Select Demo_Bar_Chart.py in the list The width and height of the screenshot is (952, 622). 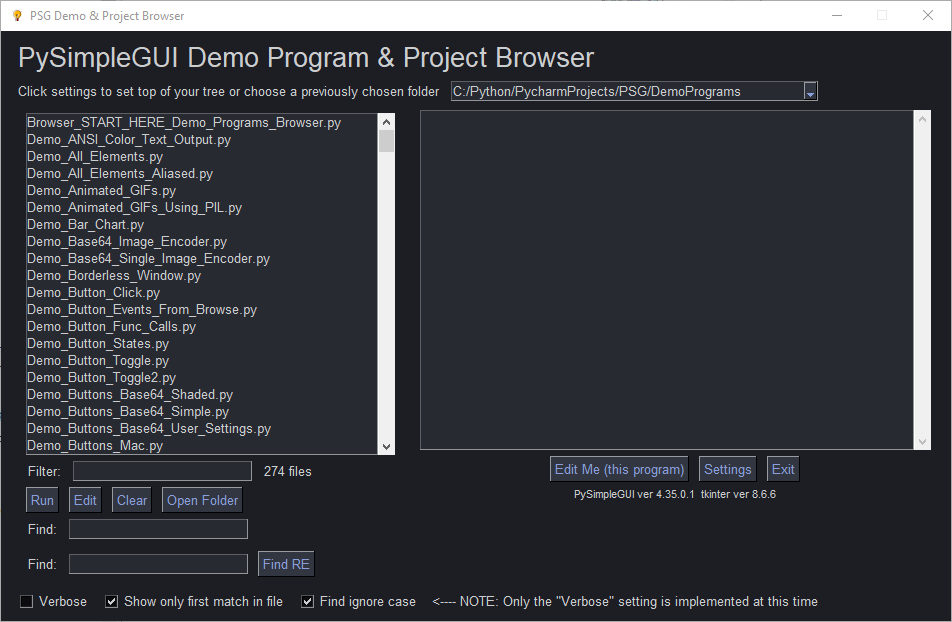click(85, 225)
